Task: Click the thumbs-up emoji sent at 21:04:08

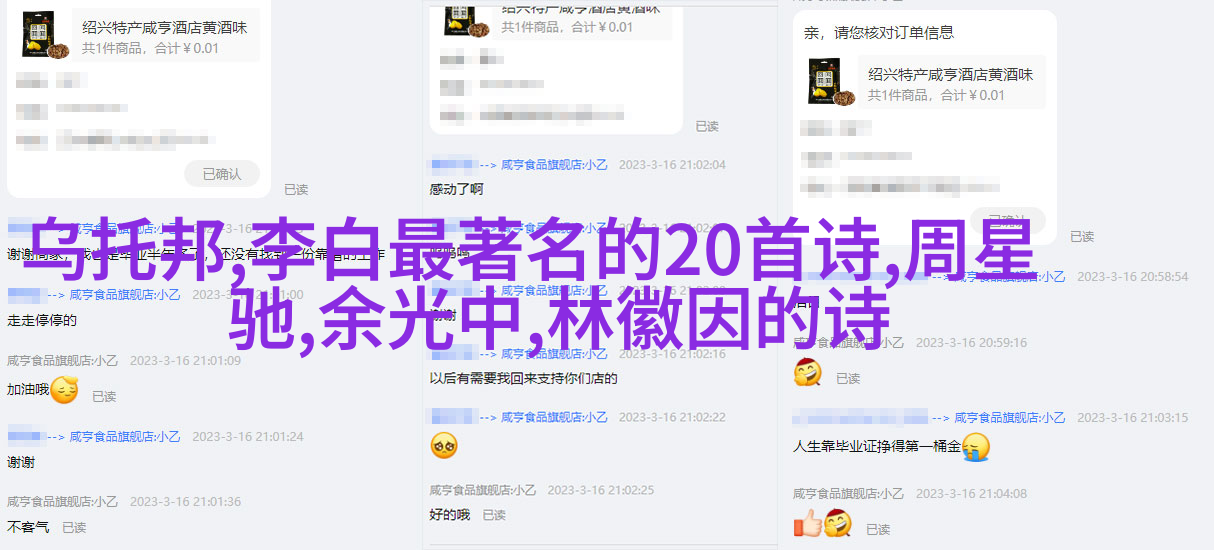Action: 806,523
